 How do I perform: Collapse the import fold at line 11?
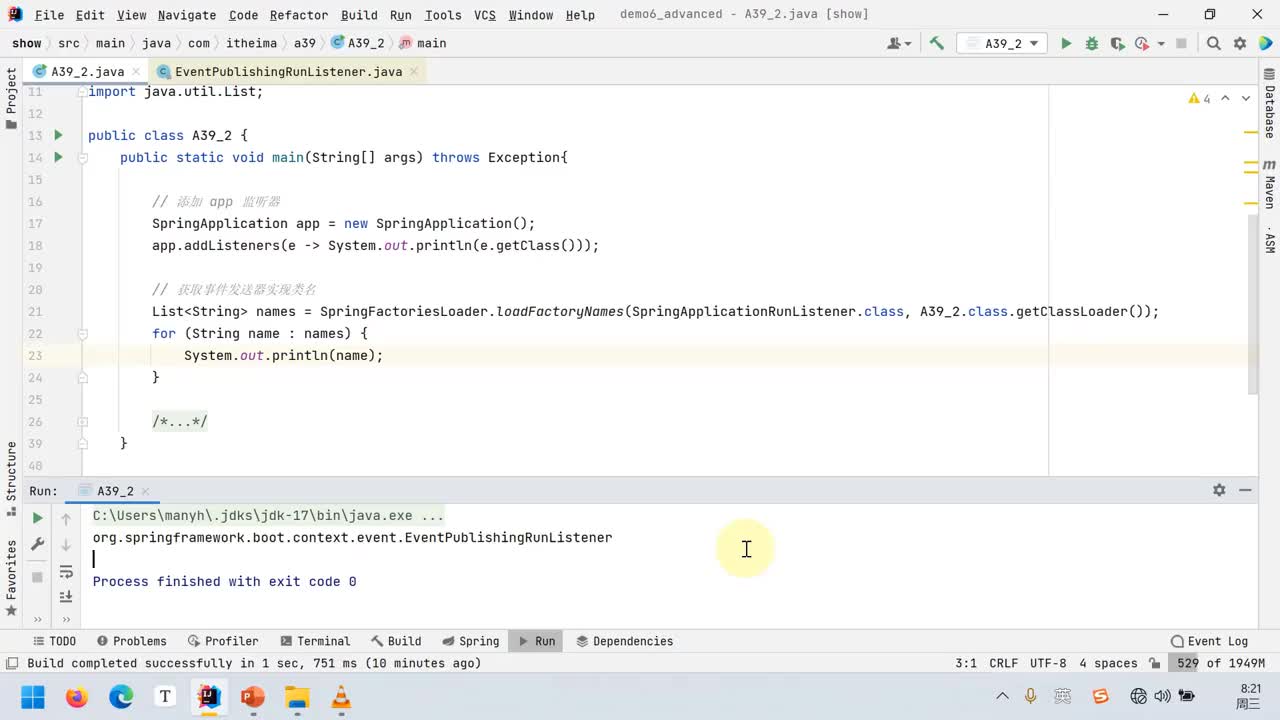point(84,91)
